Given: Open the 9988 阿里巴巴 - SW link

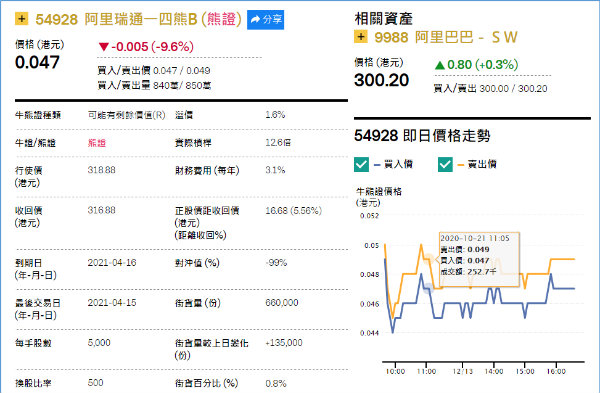Looking at the screenshot, I should pos(446,37).
